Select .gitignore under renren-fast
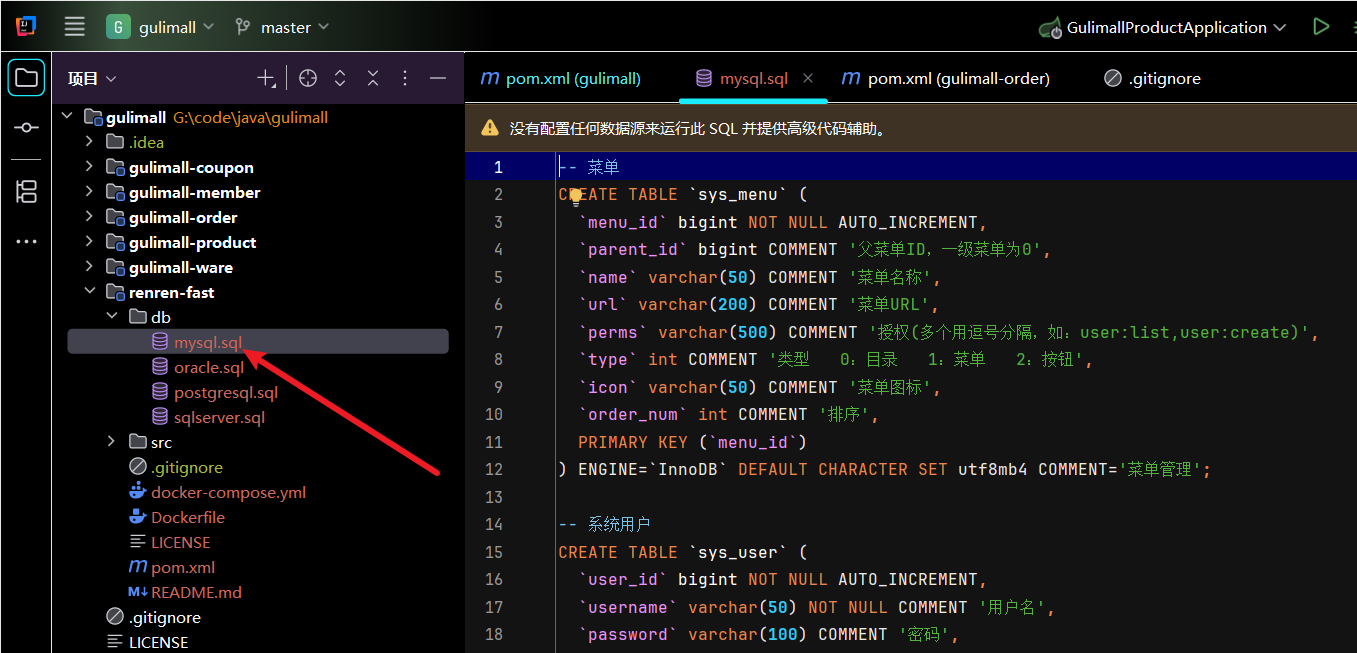Screen dimensions: 1357x653 [187, 467]
